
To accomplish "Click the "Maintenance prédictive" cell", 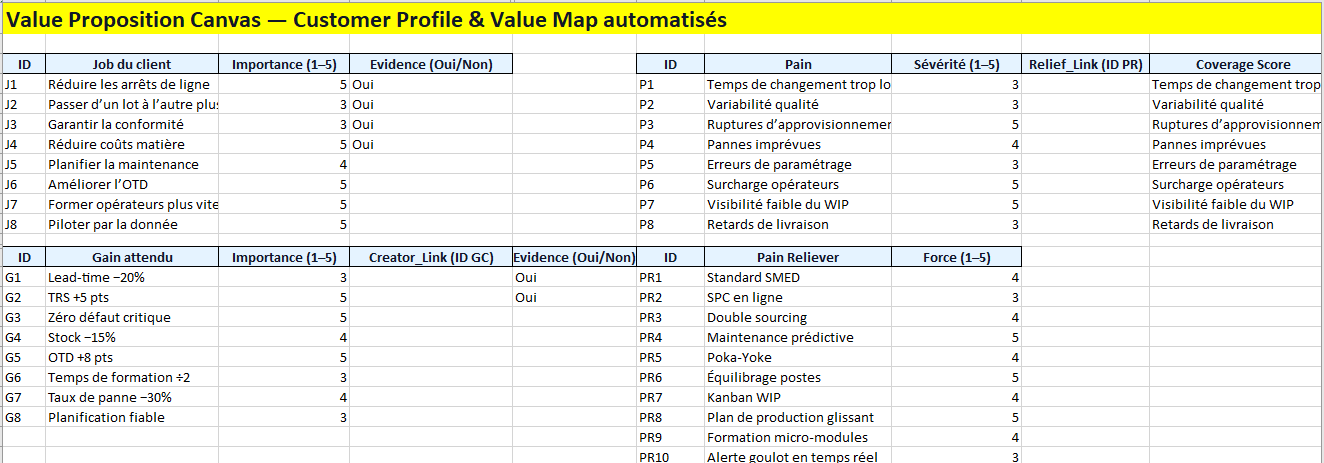I will tap(797, 337).
